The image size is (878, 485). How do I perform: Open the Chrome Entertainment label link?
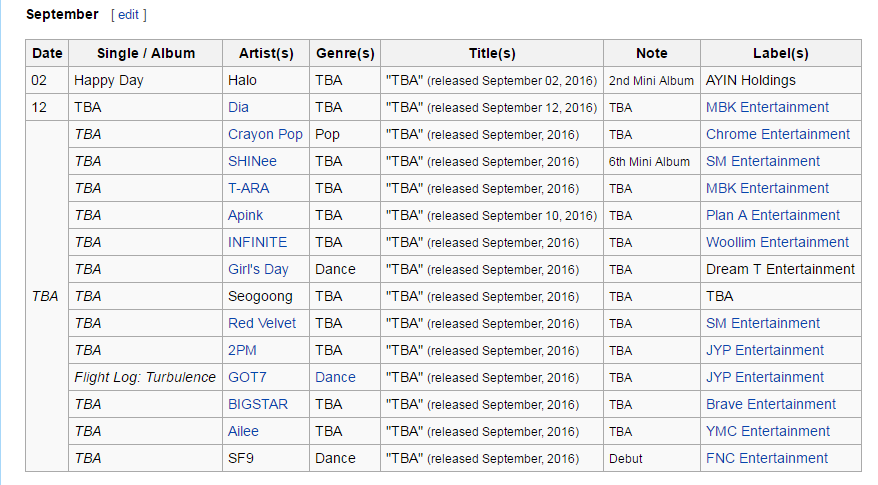(x=778, y=134)
